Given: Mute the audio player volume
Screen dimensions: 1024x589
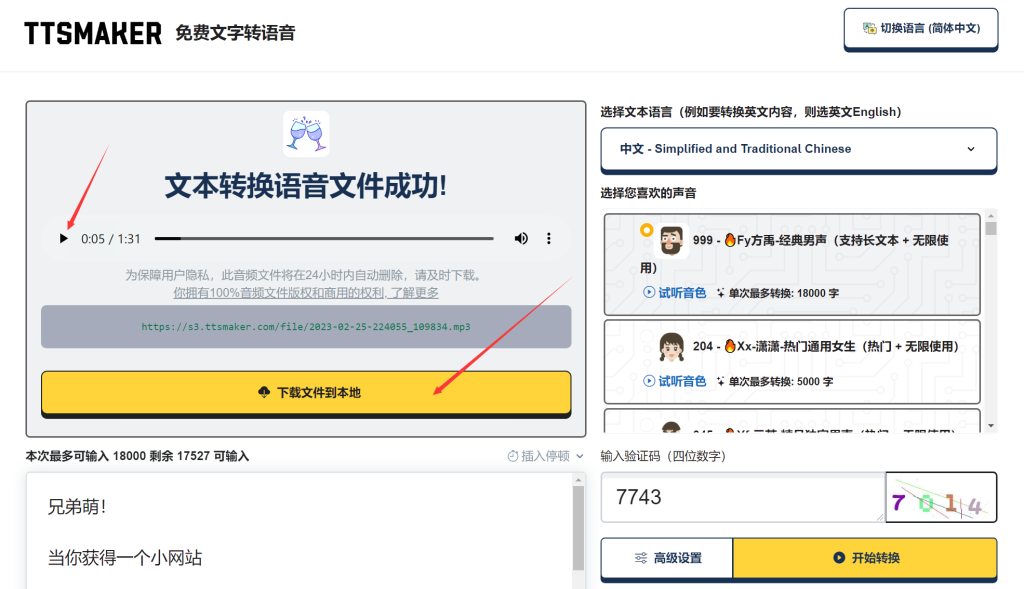Looking at the screenshot, I should pyautogui.click(x=521, y=239).
